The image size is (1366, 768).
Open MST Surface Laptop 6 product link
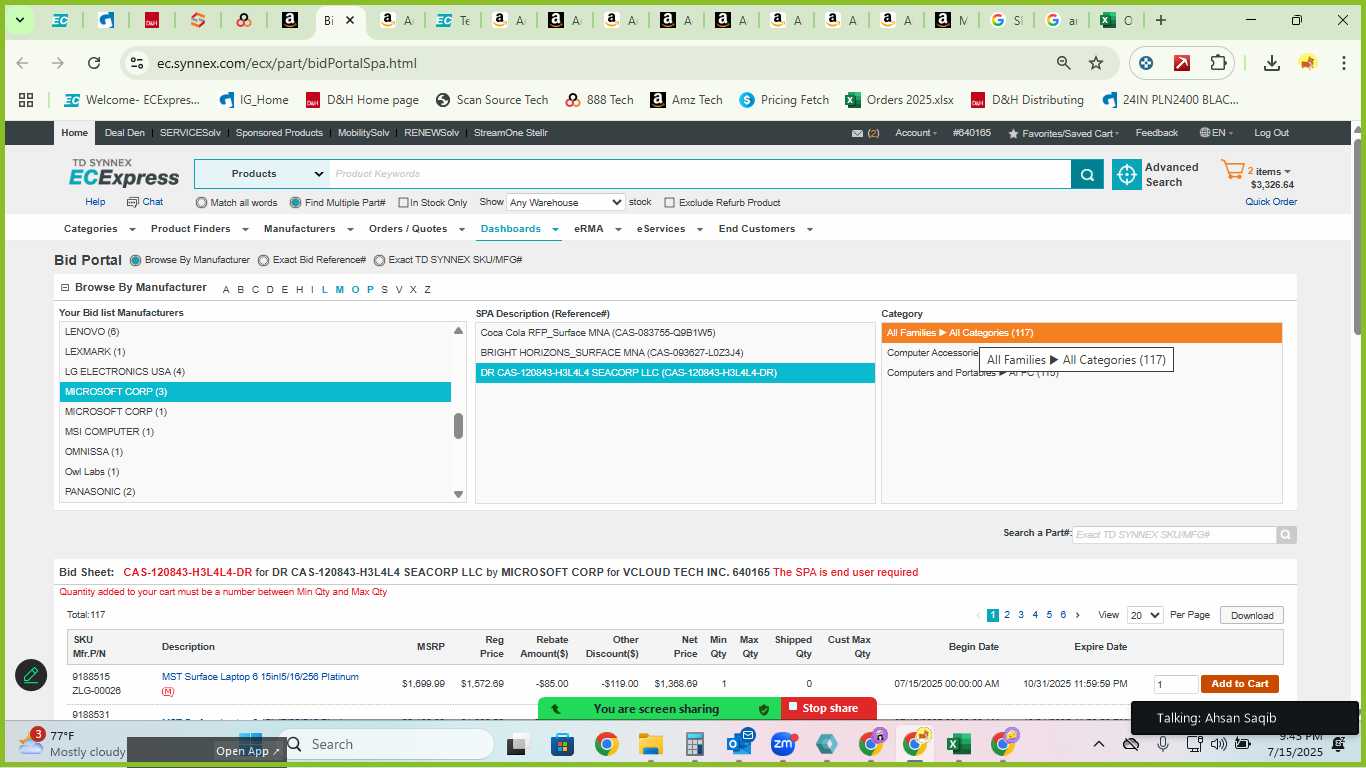pos(260,677)
